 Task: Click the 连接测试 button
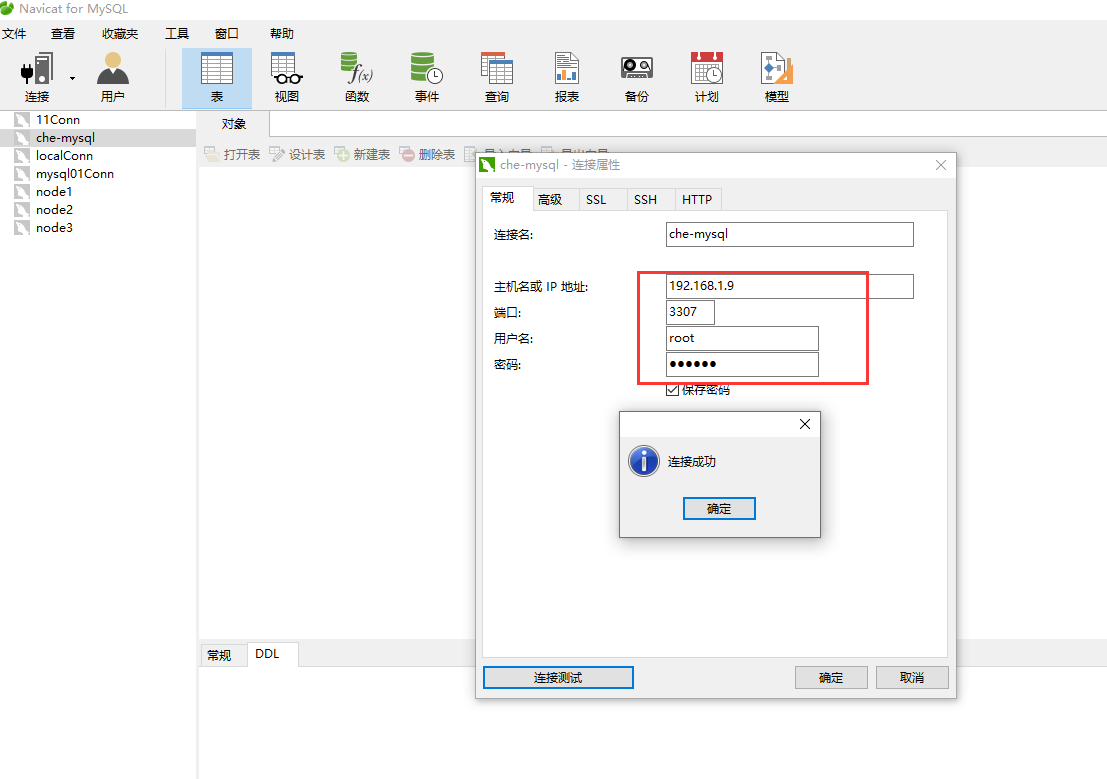click(x=558, y=677)
